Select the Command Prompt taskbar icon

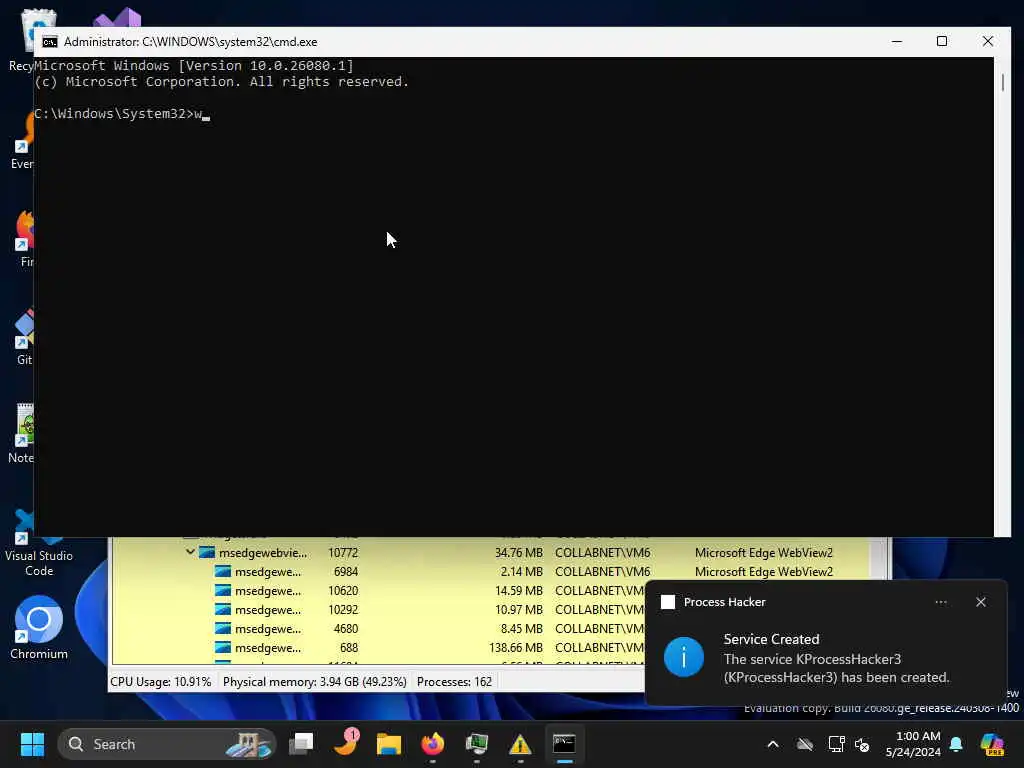point(564,744)
